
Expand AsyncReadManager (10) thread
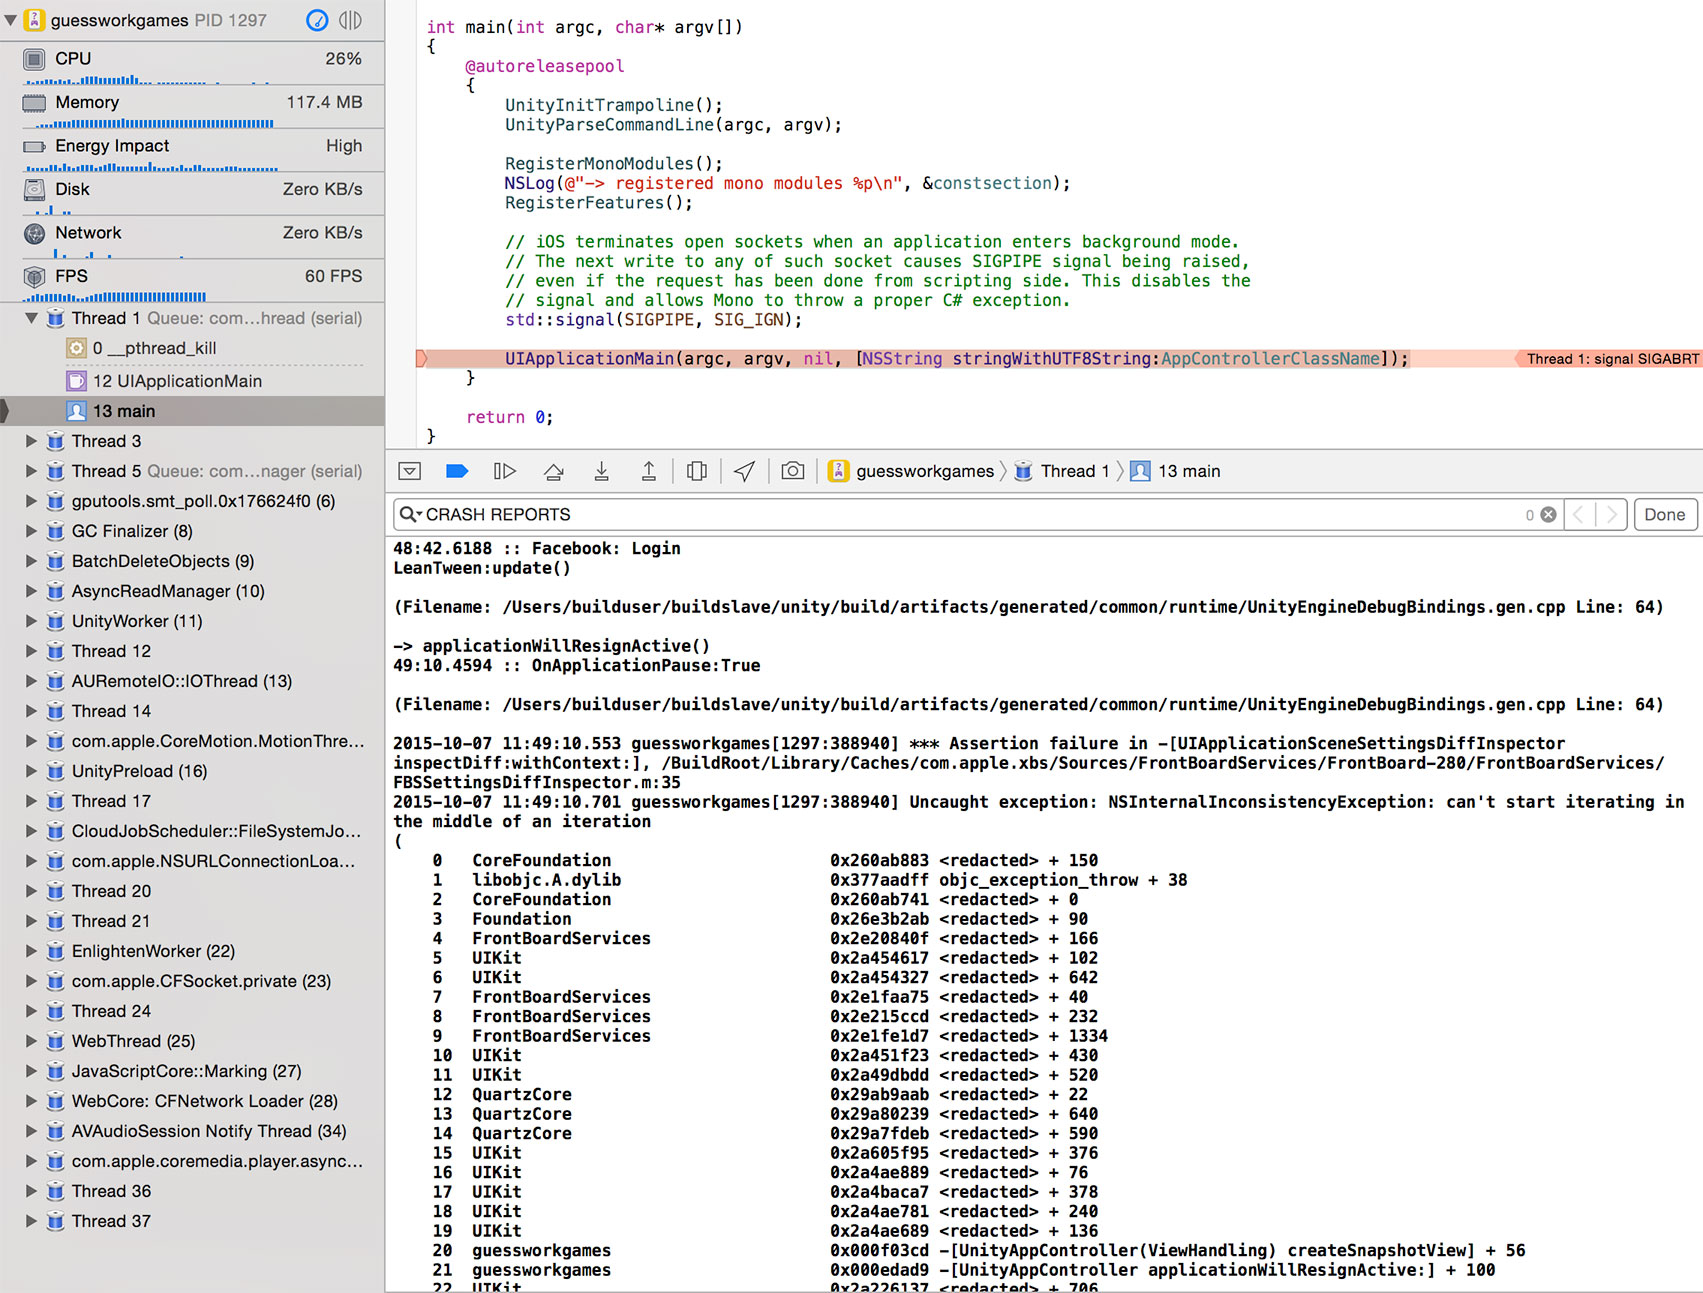tap(31, 591)
